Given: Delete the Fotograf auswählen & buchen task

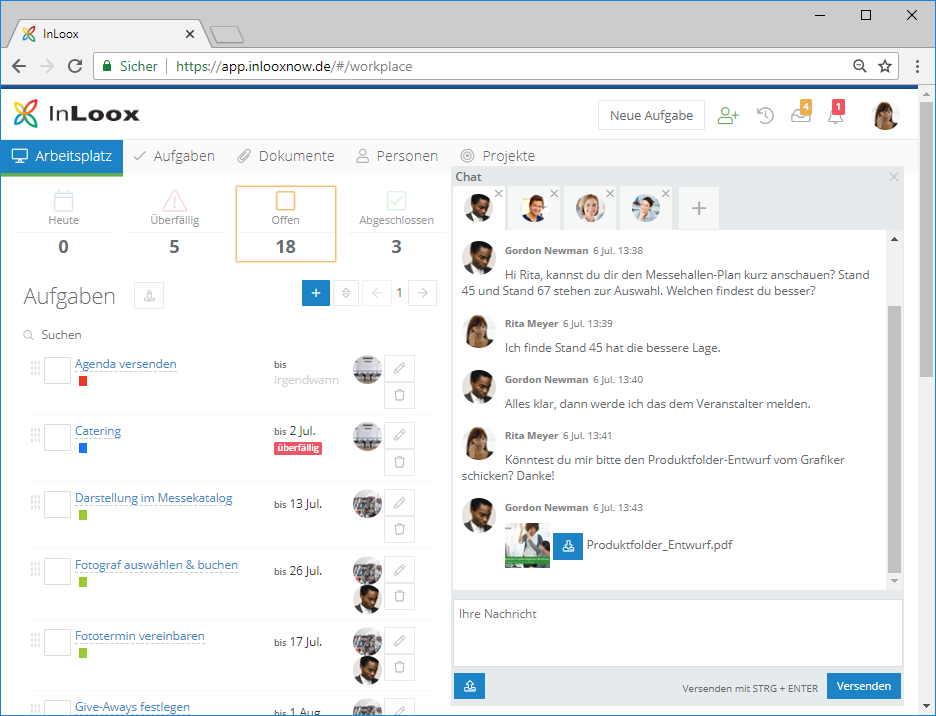Looking at the screenshot, I should pos(399,596).
